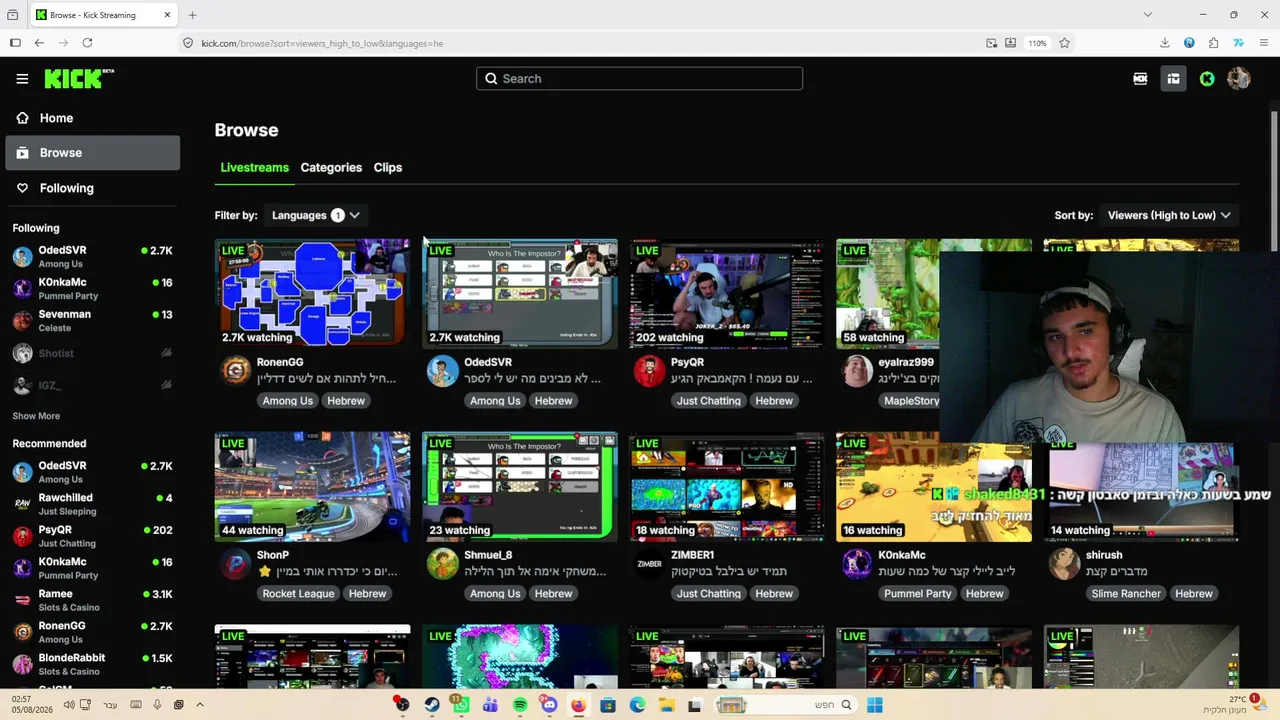
Task: Open the Languages filter dropdown
Action: pyautogui.click(x=315, y=215)
